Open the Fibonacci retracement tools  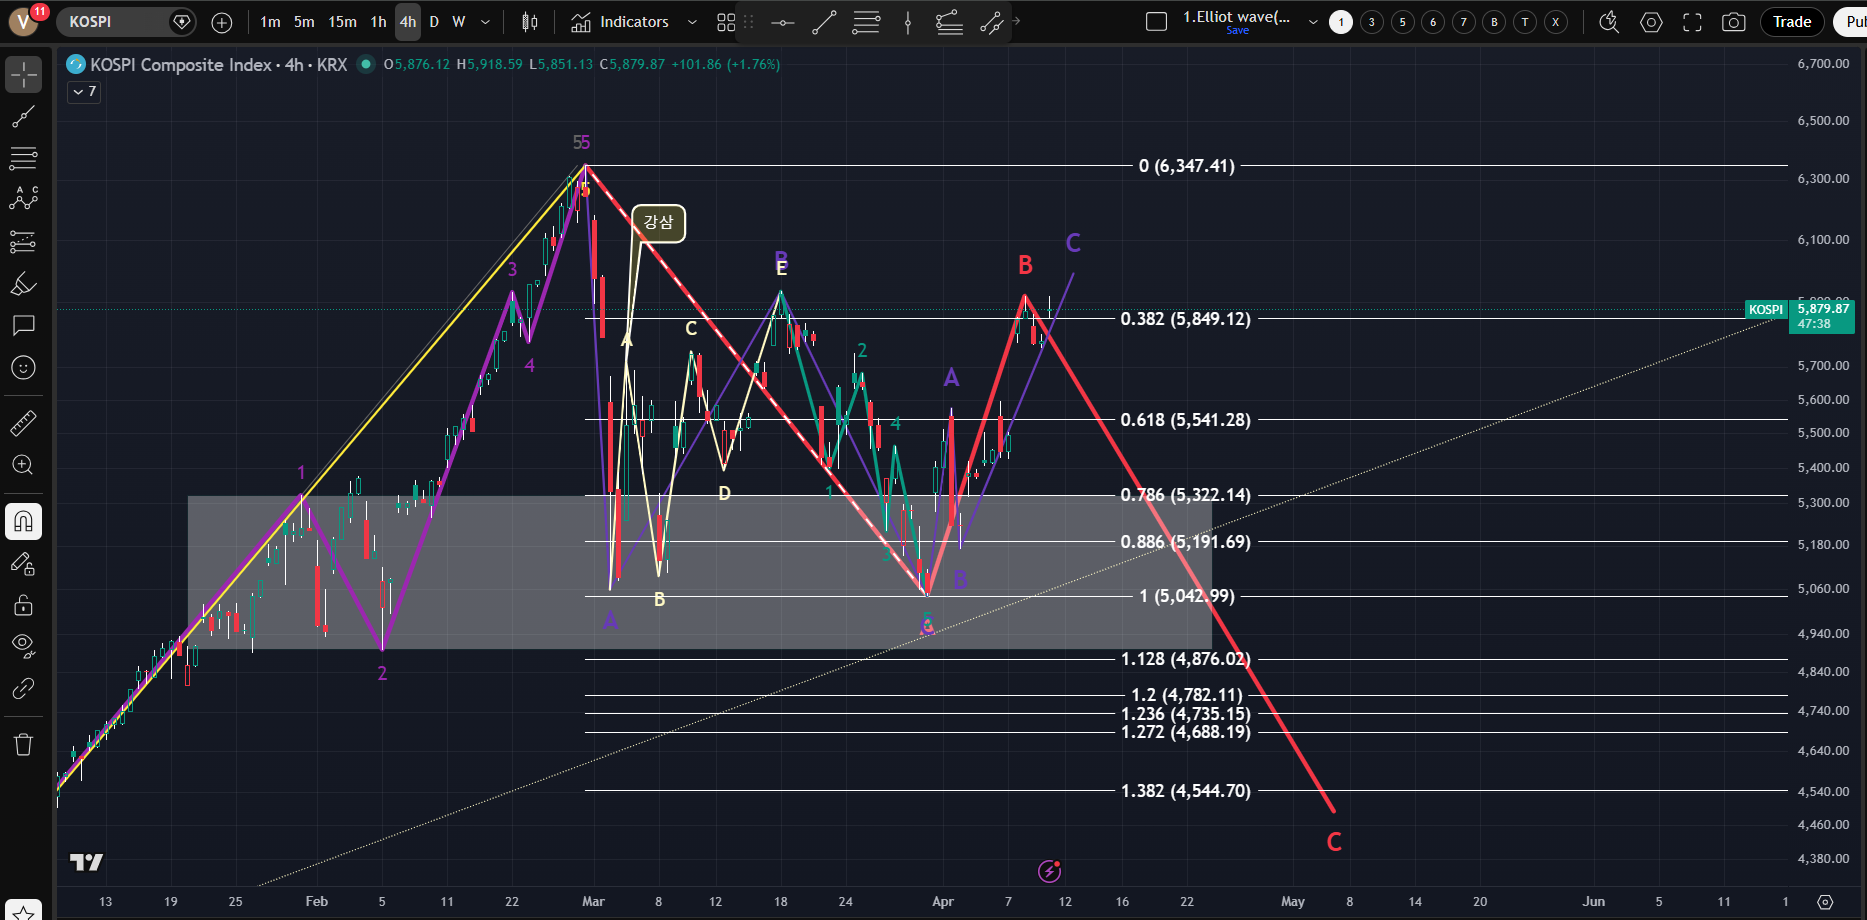(x=24, y=158)
